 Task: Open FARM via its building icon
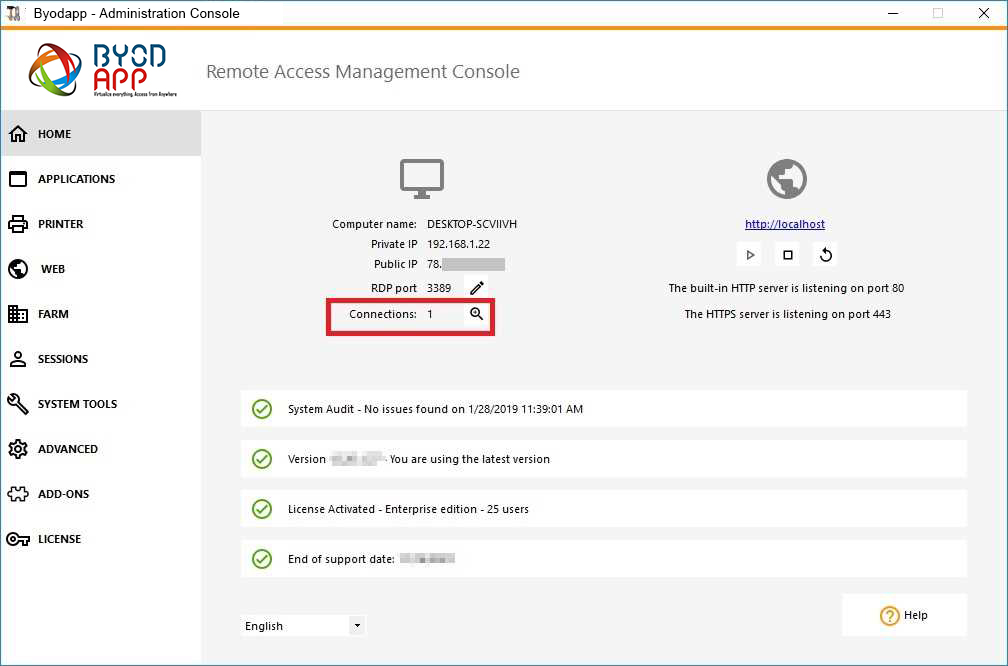18,314
